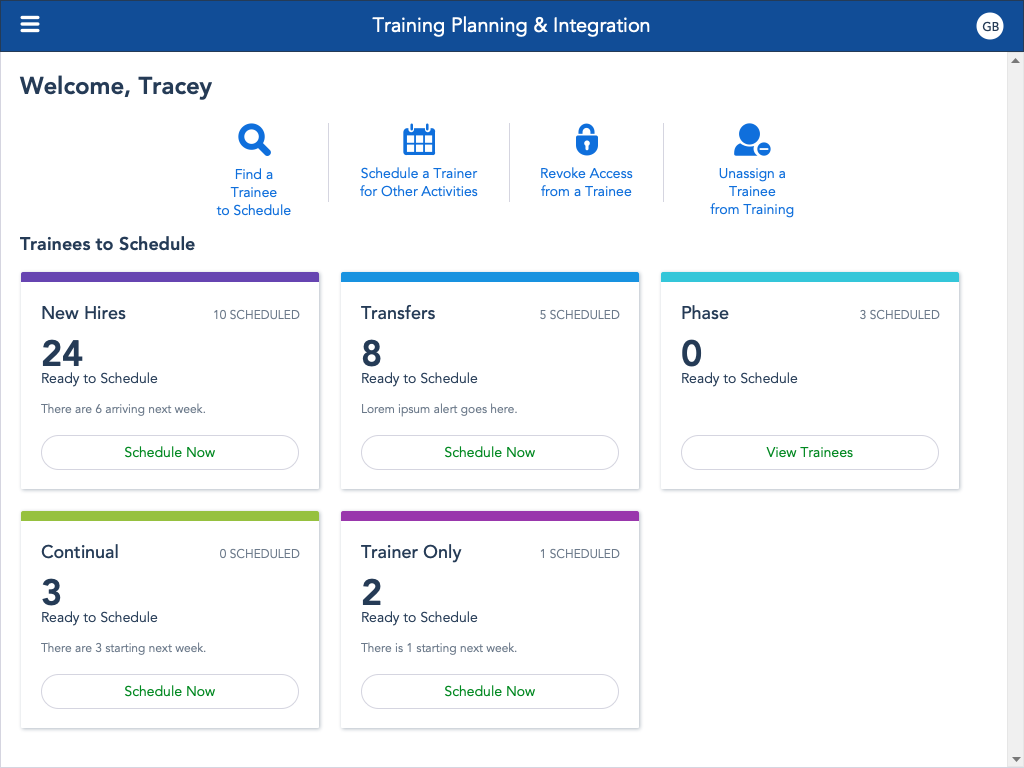Click the magnifying glass search icon
This screenshot has width=1024, height=768.
coord(254,140)
